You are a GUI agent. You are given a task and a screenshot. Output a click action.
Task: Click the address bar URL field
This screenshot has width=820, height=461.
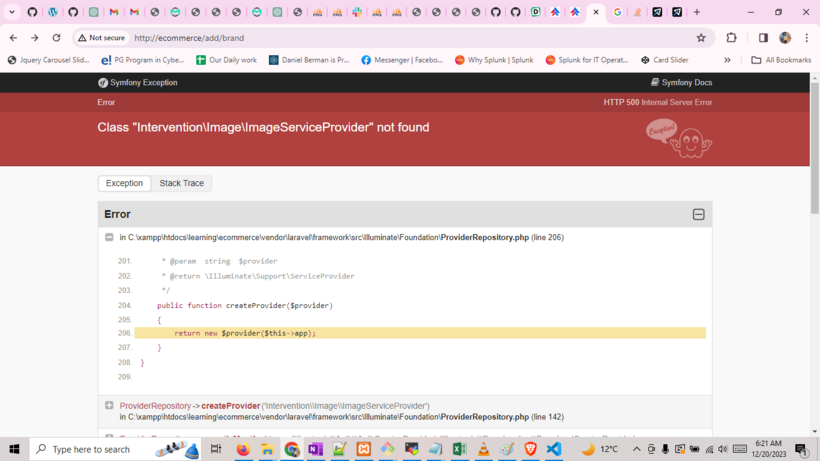400,38
